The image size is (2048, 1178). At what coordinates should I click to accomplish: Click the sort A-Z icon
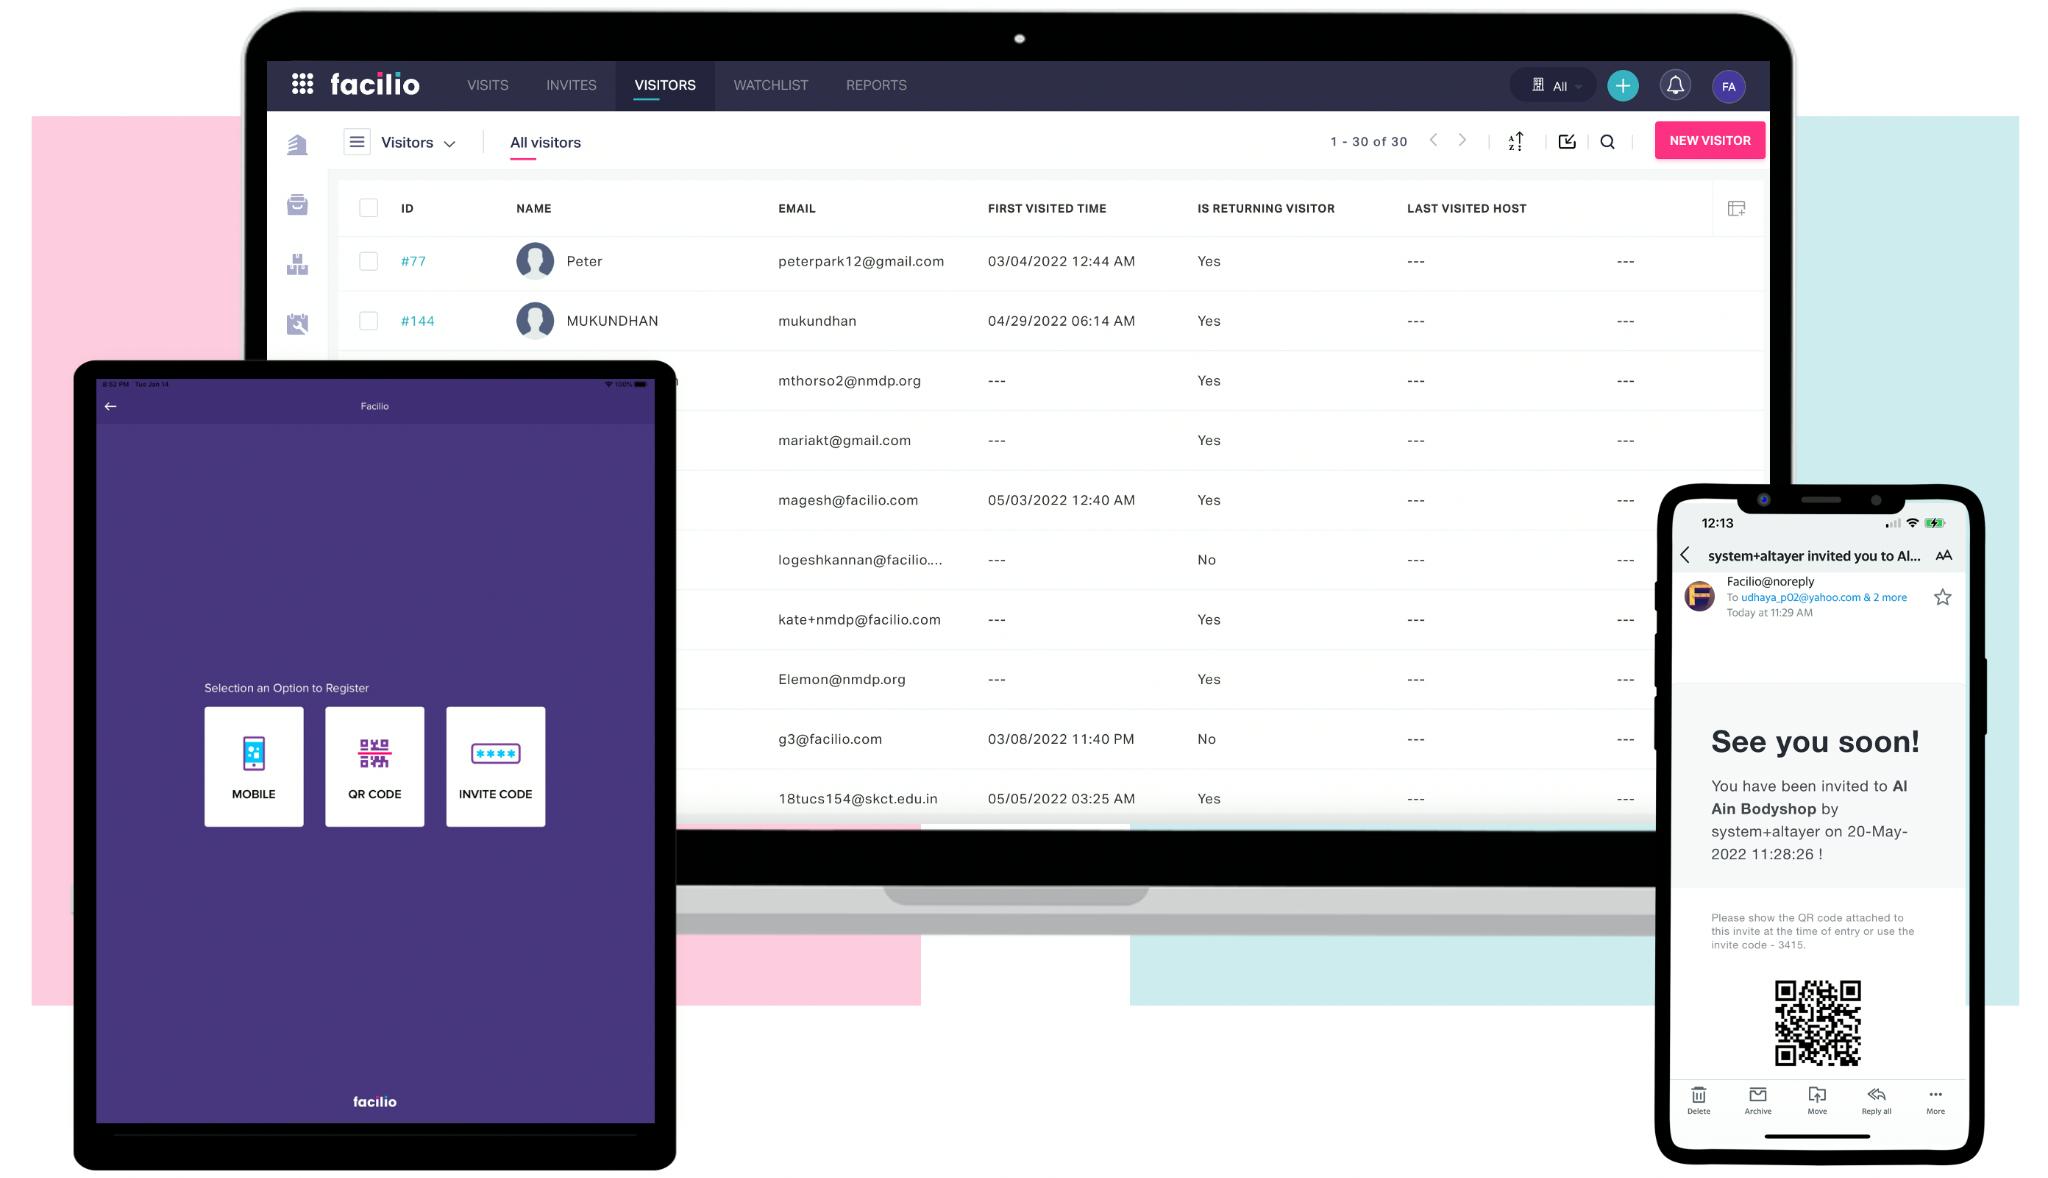coord(1516,142)
